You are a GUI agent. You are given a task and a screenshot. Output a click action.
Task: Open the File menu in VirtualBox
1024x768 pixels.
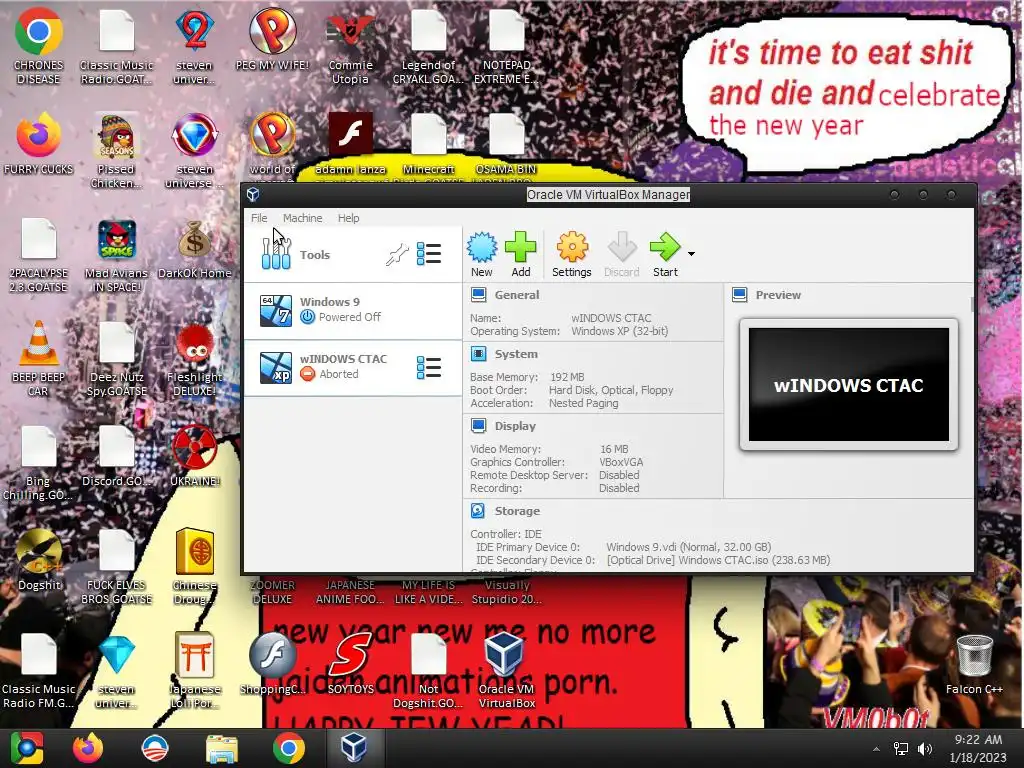click(x=259, y=218)
